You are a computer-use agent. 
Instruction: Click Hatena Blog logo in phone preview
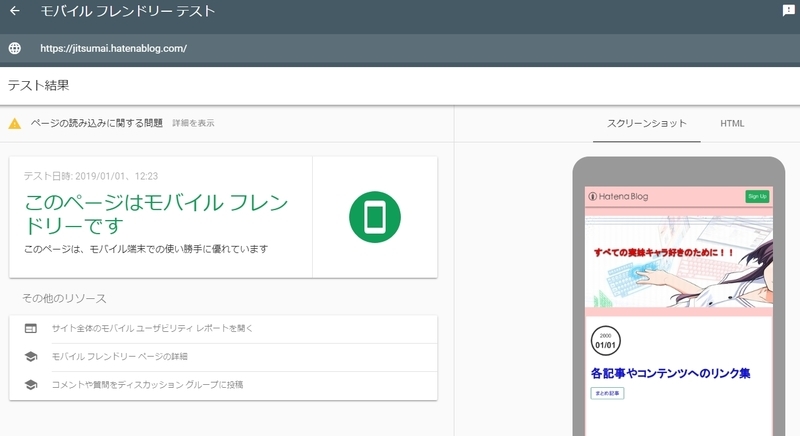click(x=618, y=196)
